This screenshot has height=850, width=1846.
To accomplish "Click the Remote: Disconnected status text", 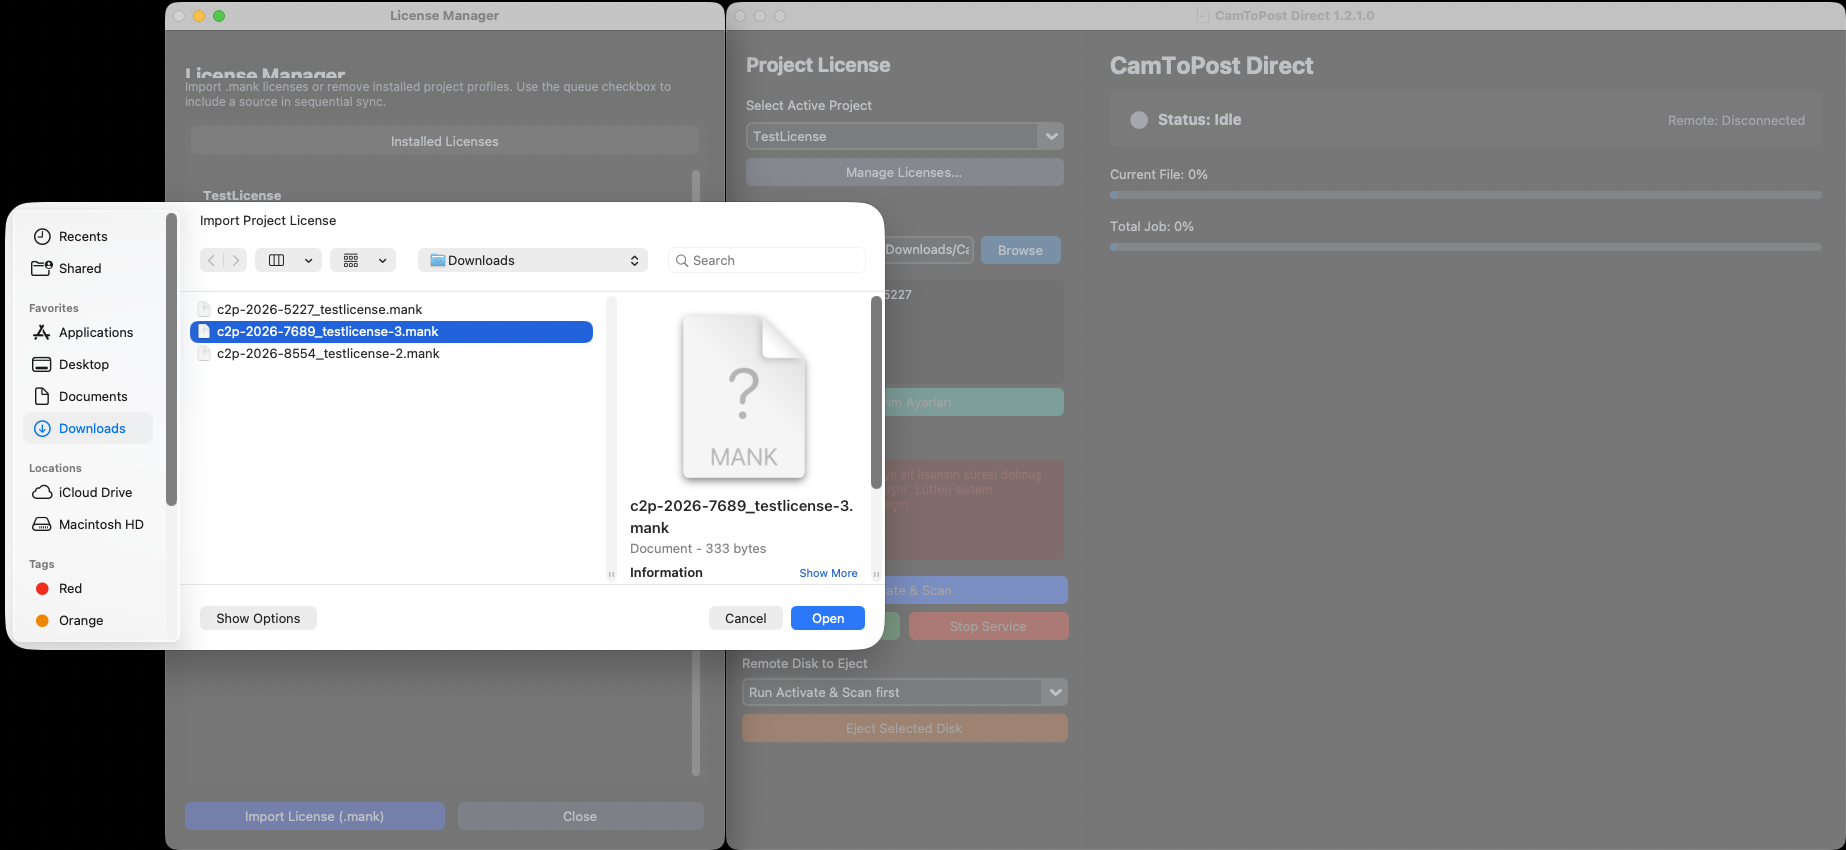I will pyautogui.click(x=1736, y=120).
